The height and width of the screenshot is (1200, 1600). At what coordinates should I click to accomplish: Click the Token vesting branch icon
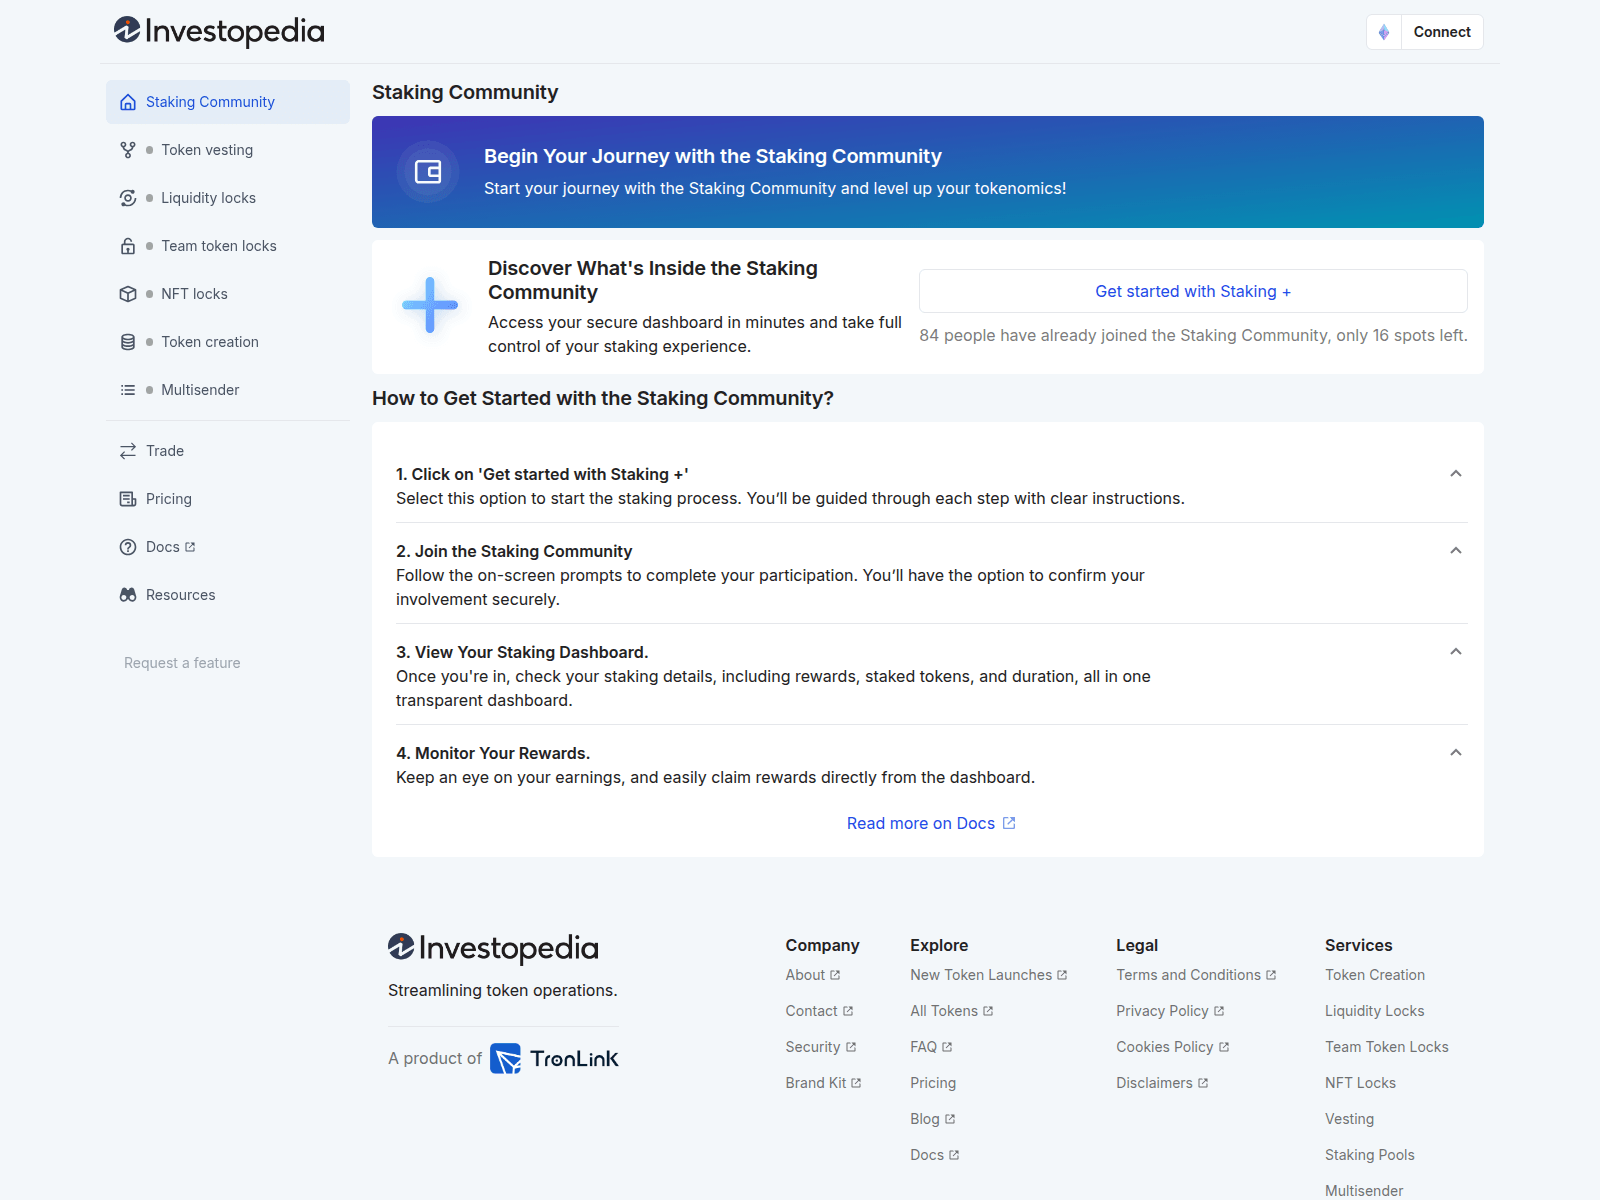point(128,150)
